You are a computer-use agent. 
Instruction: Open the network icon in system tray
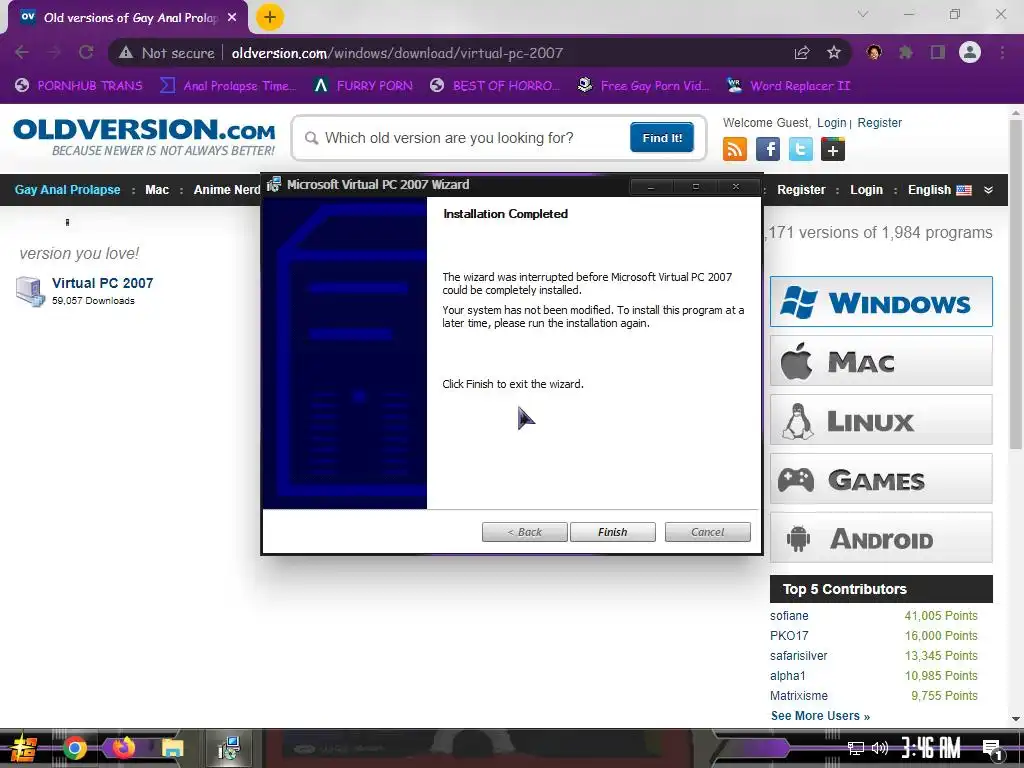856,748
